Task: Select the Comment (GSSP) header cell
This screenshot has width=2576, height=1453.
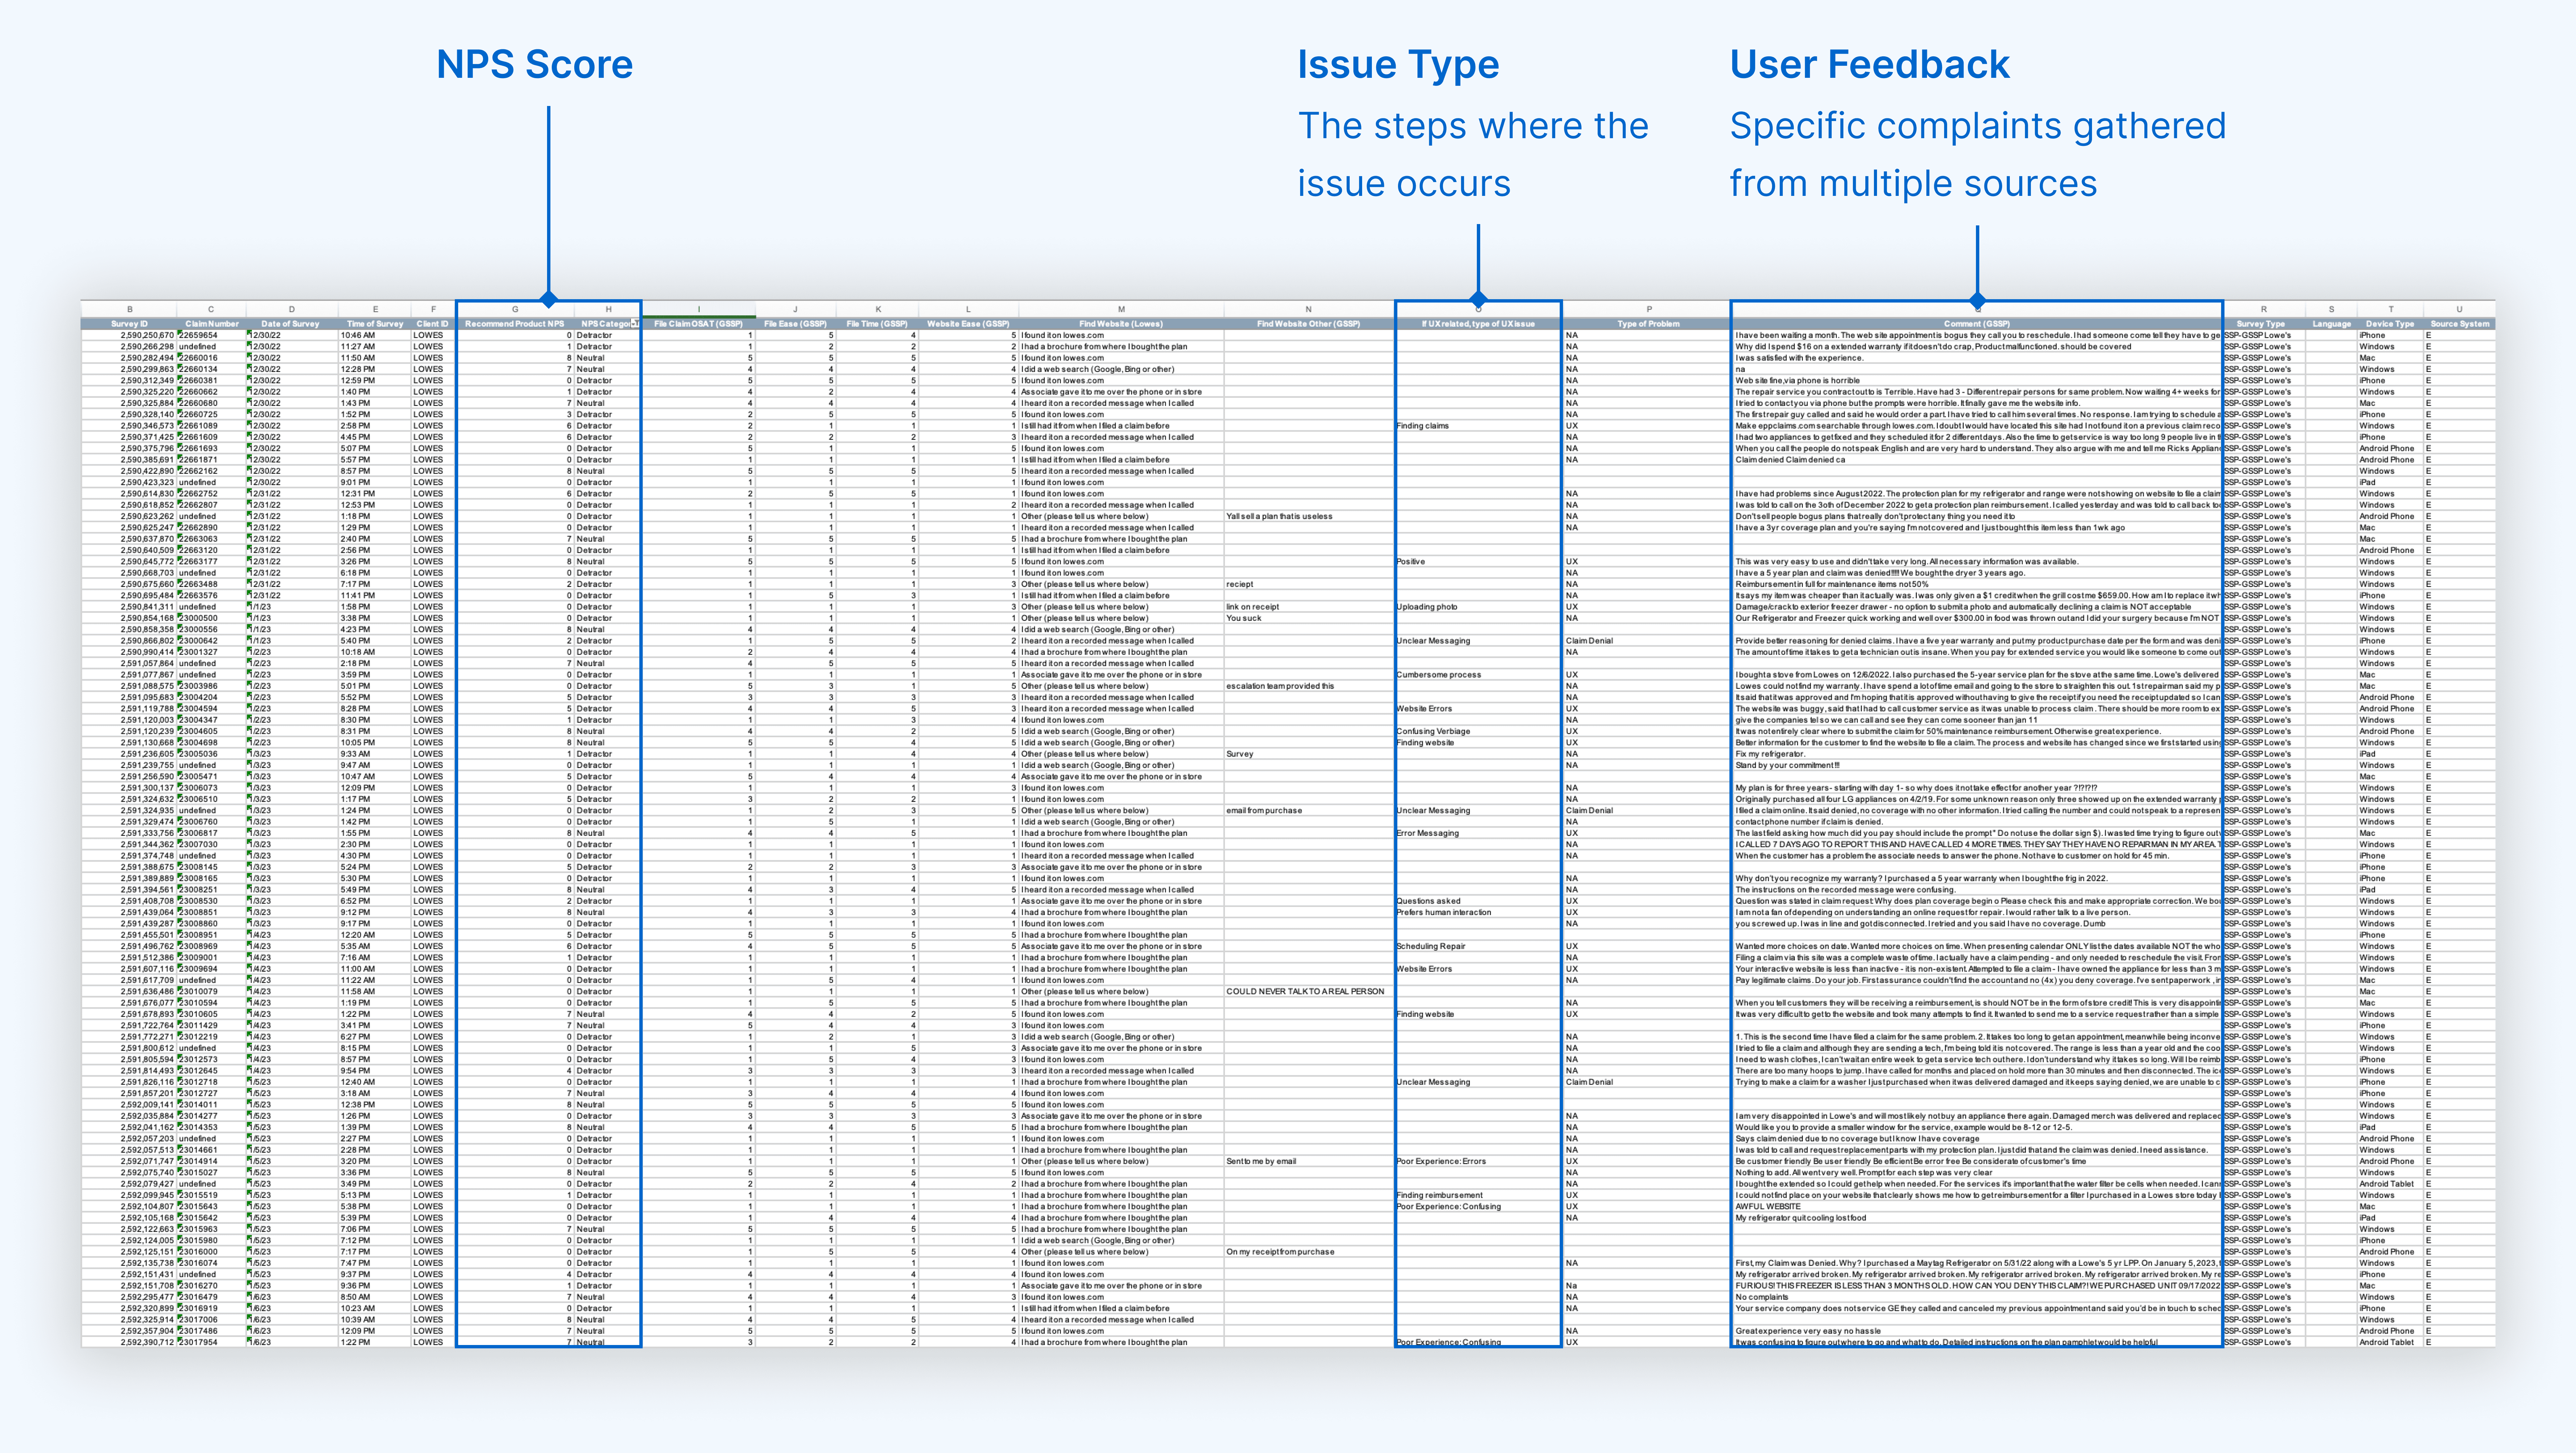Action: click(x=1977, y=324)
